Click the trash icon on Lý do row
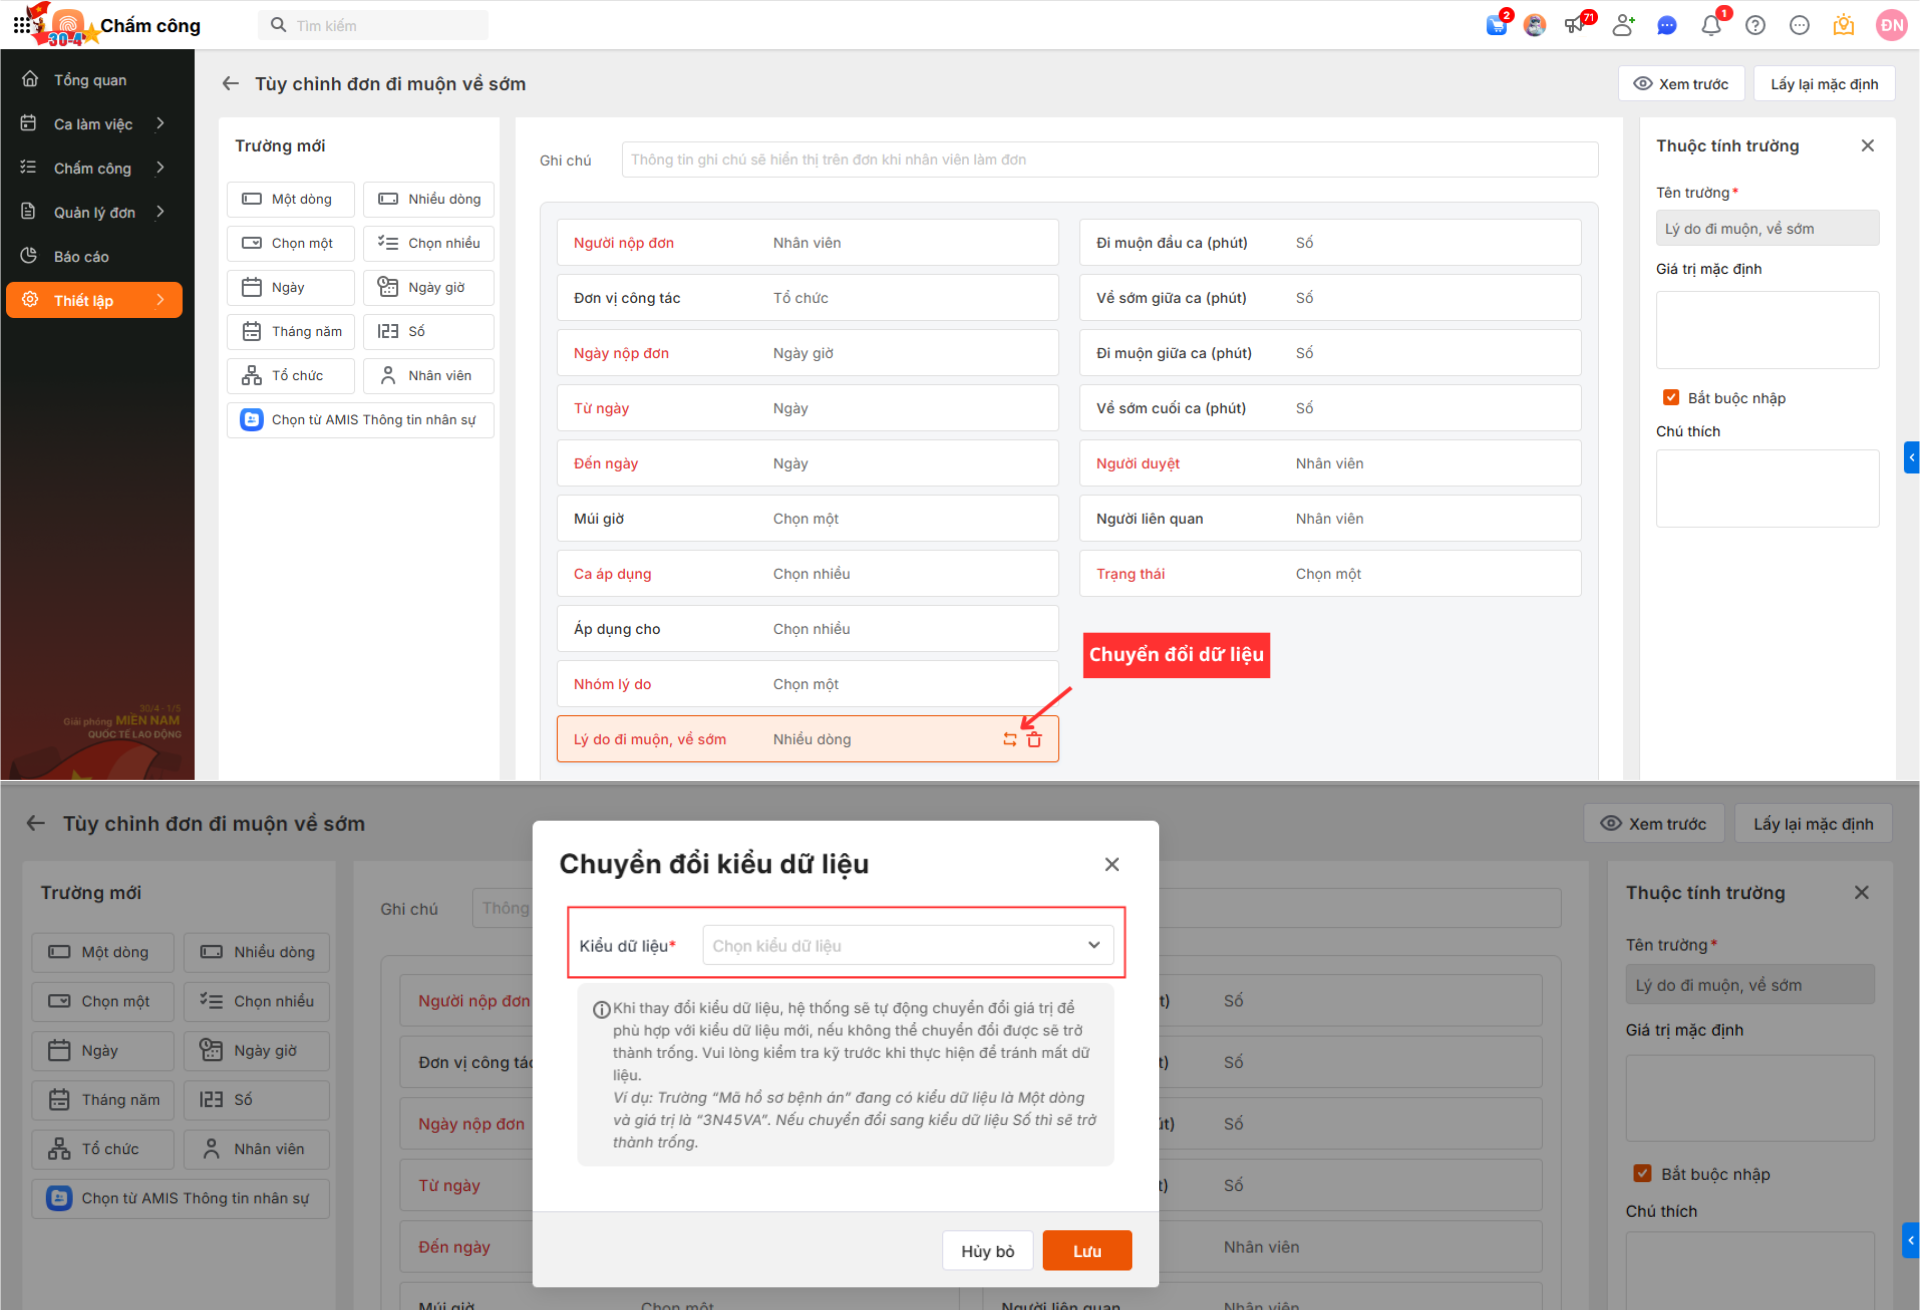1920x1310 pixels. point(1034,739)
